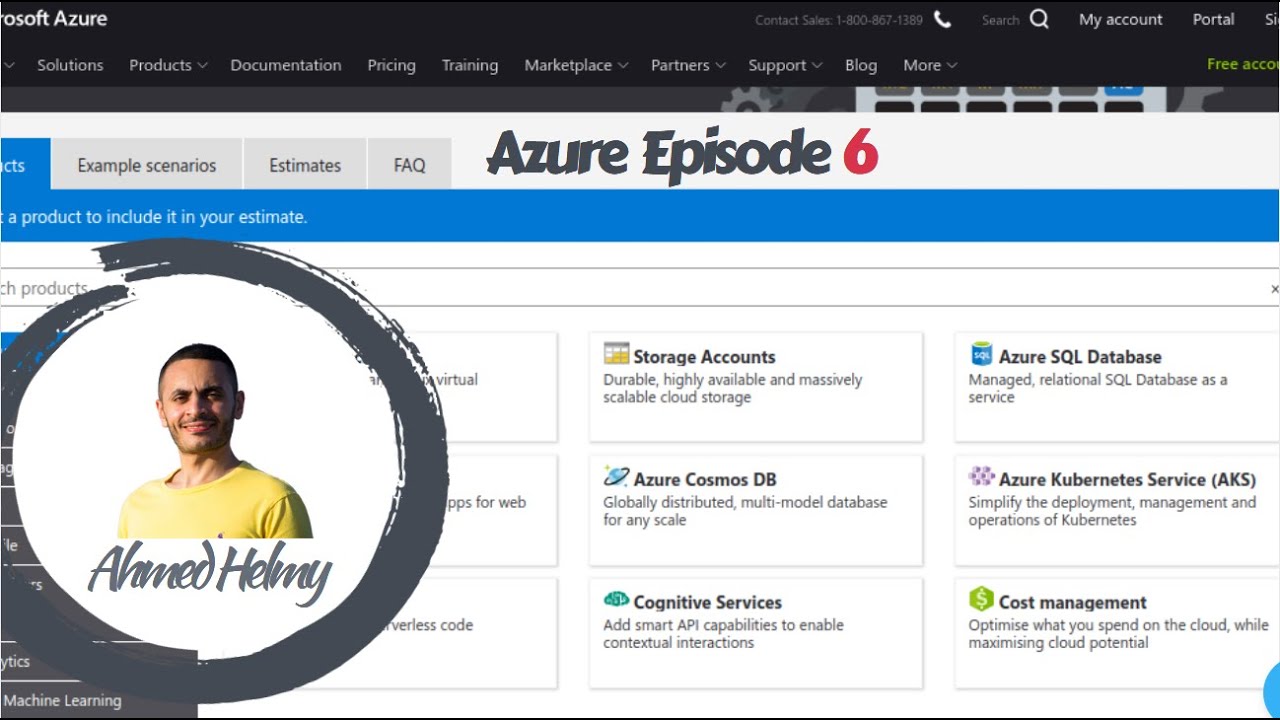Clear the product search with the X
The image size is (1280, 720).
click(x=1274, y=288)
